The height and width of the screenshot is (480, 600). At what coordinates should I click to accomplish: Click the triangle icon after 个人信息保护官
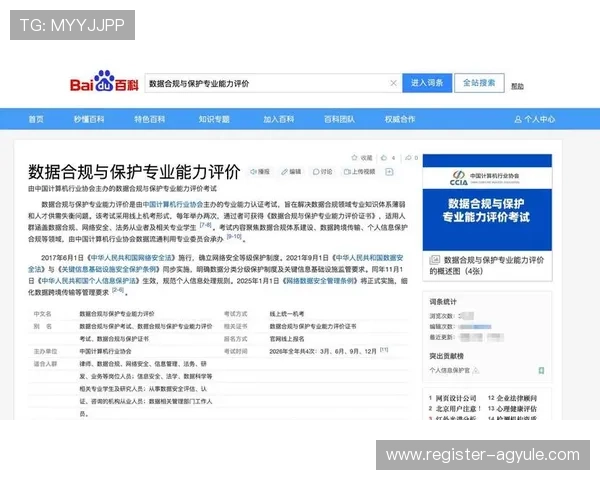coord(476,371)
